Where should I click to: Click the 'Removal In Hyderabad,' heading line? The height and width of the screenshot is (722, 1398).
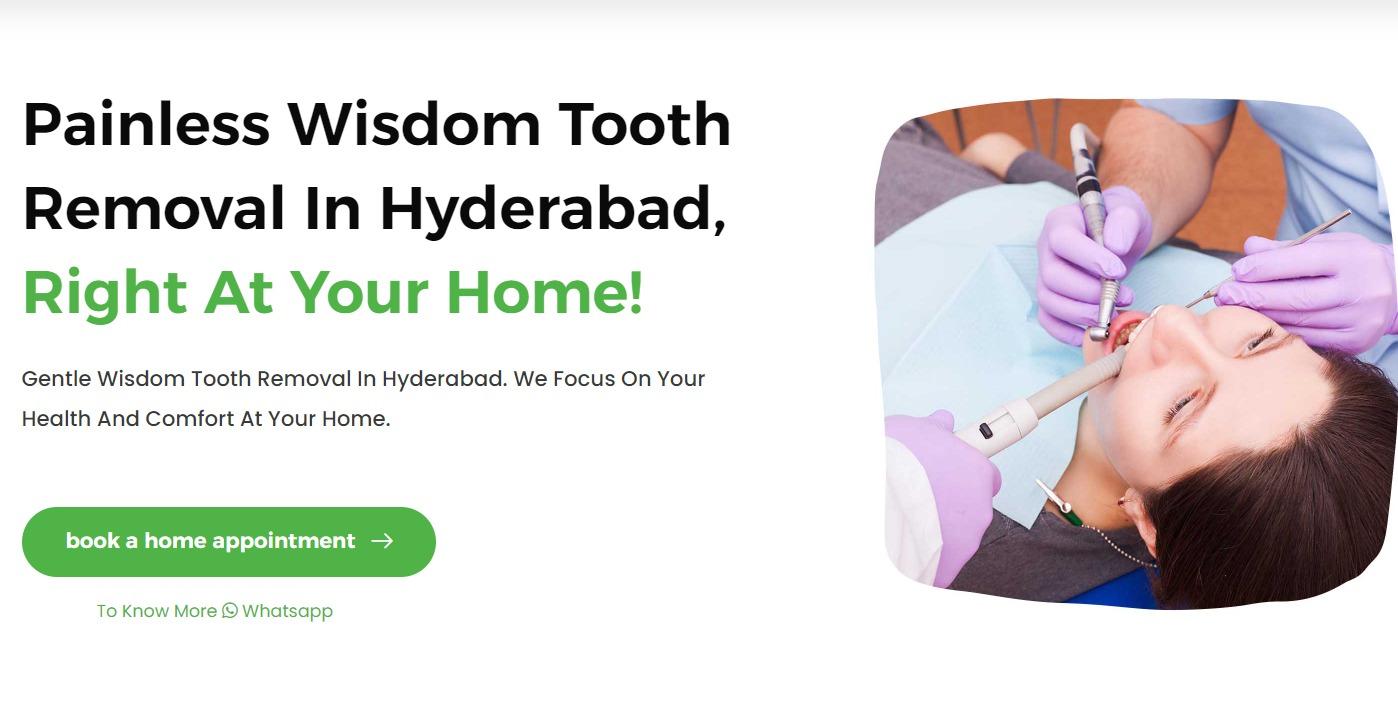pos(374,209)
